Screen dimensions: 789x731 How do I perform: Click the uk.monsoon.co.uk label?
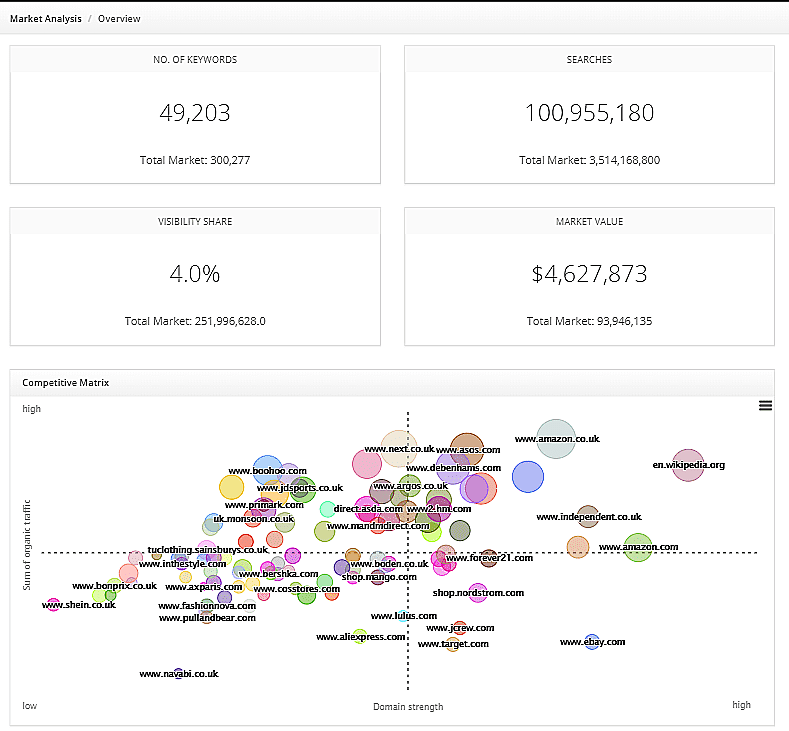click(x=254, y=519)
